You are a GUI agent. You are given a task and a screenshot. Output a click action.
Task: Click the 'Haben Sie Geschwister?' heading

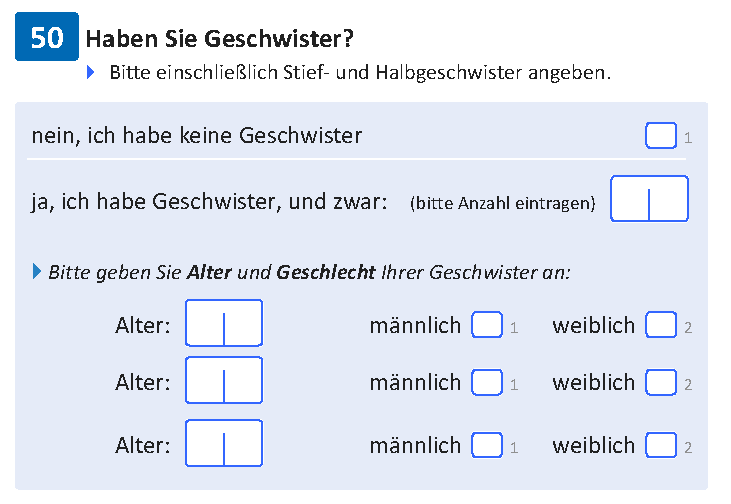[220, 39]
